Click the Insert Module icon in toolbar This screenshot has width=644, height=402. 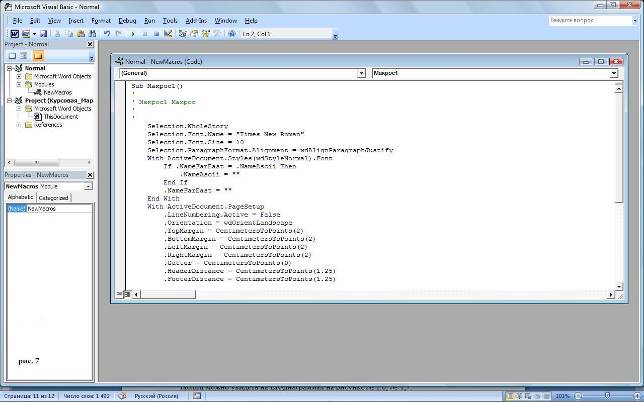tap(26, 34)
